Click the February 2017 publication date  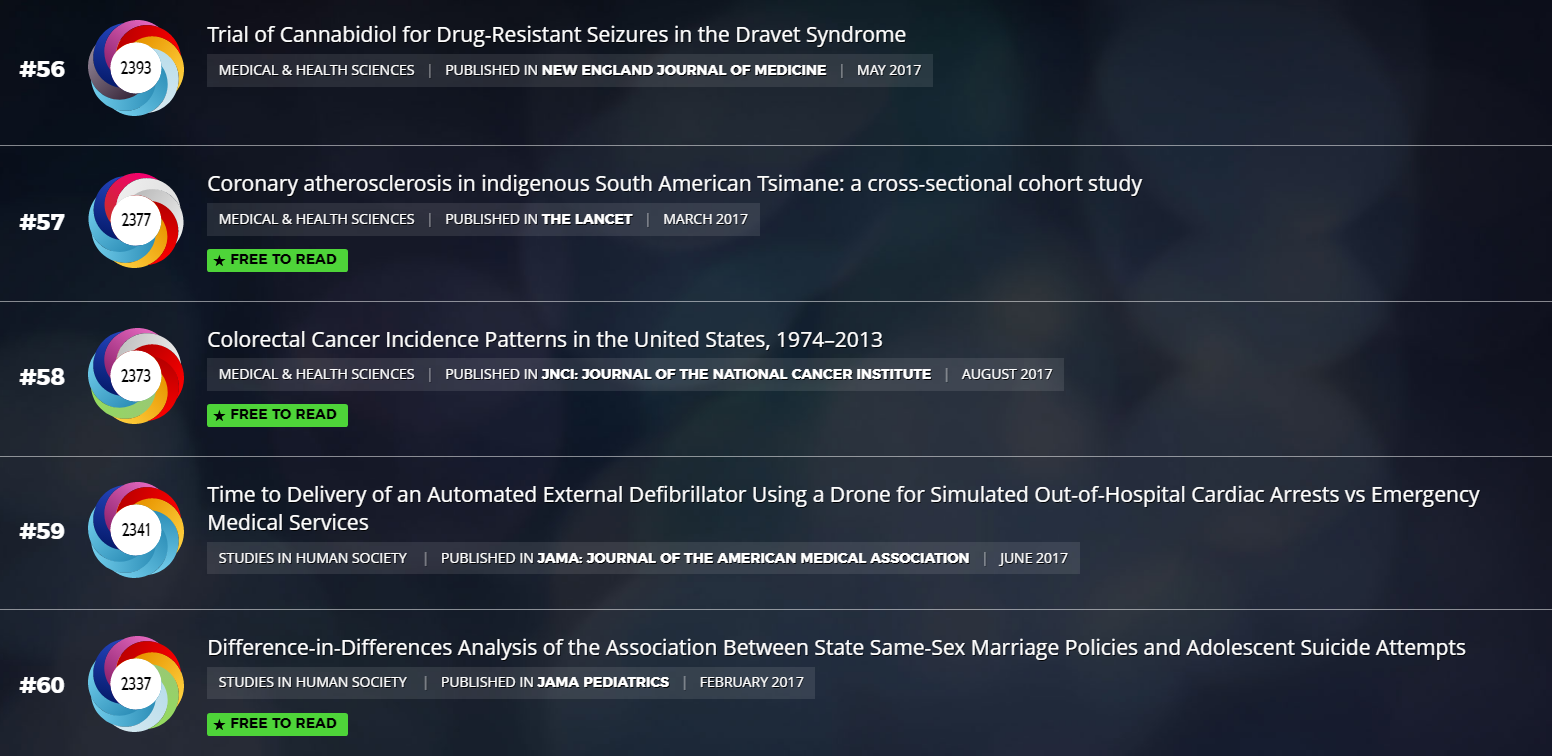(752, 682)
